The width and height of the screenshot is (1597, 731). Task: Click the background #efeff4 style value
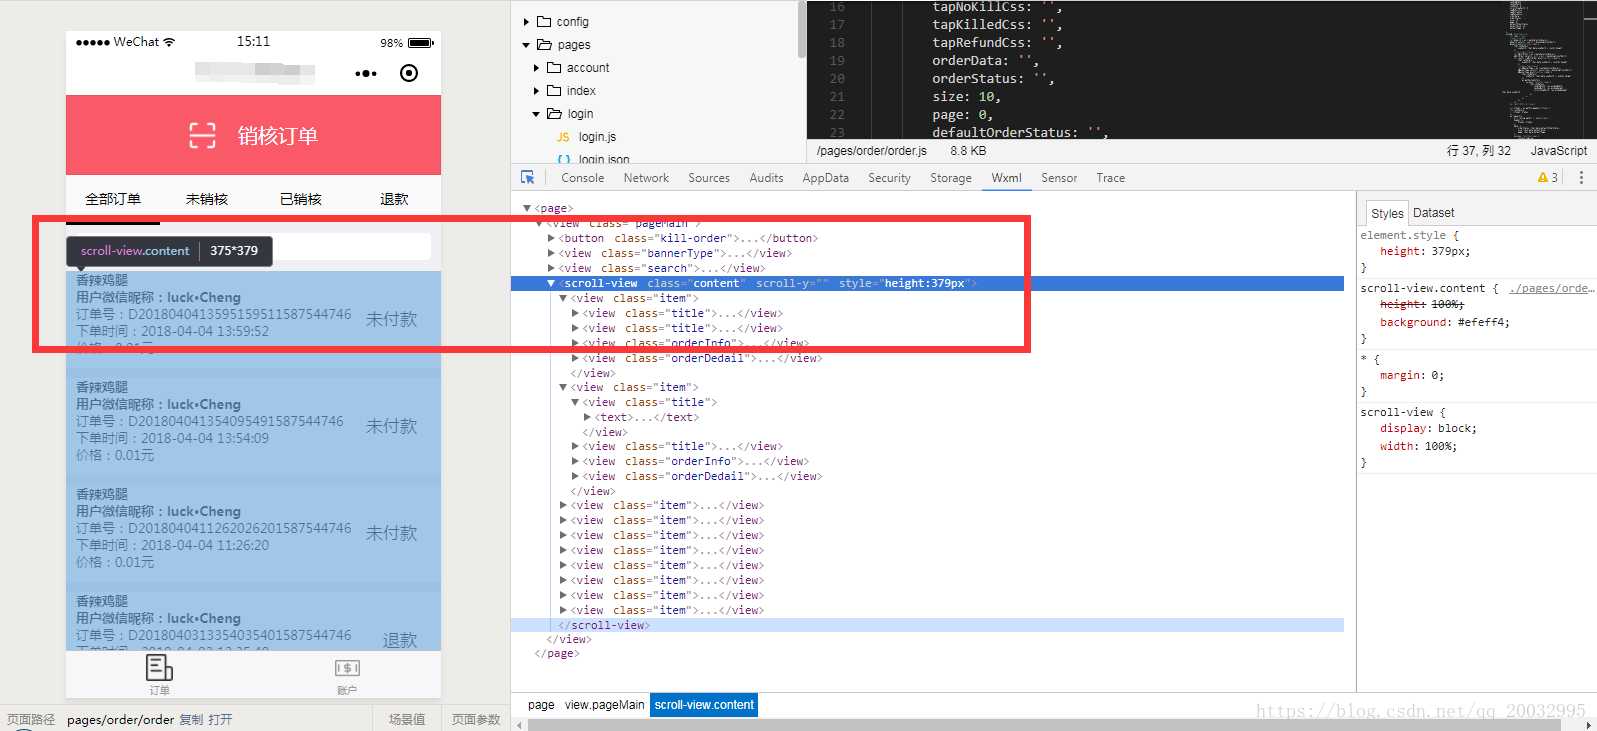(1483, 322)
